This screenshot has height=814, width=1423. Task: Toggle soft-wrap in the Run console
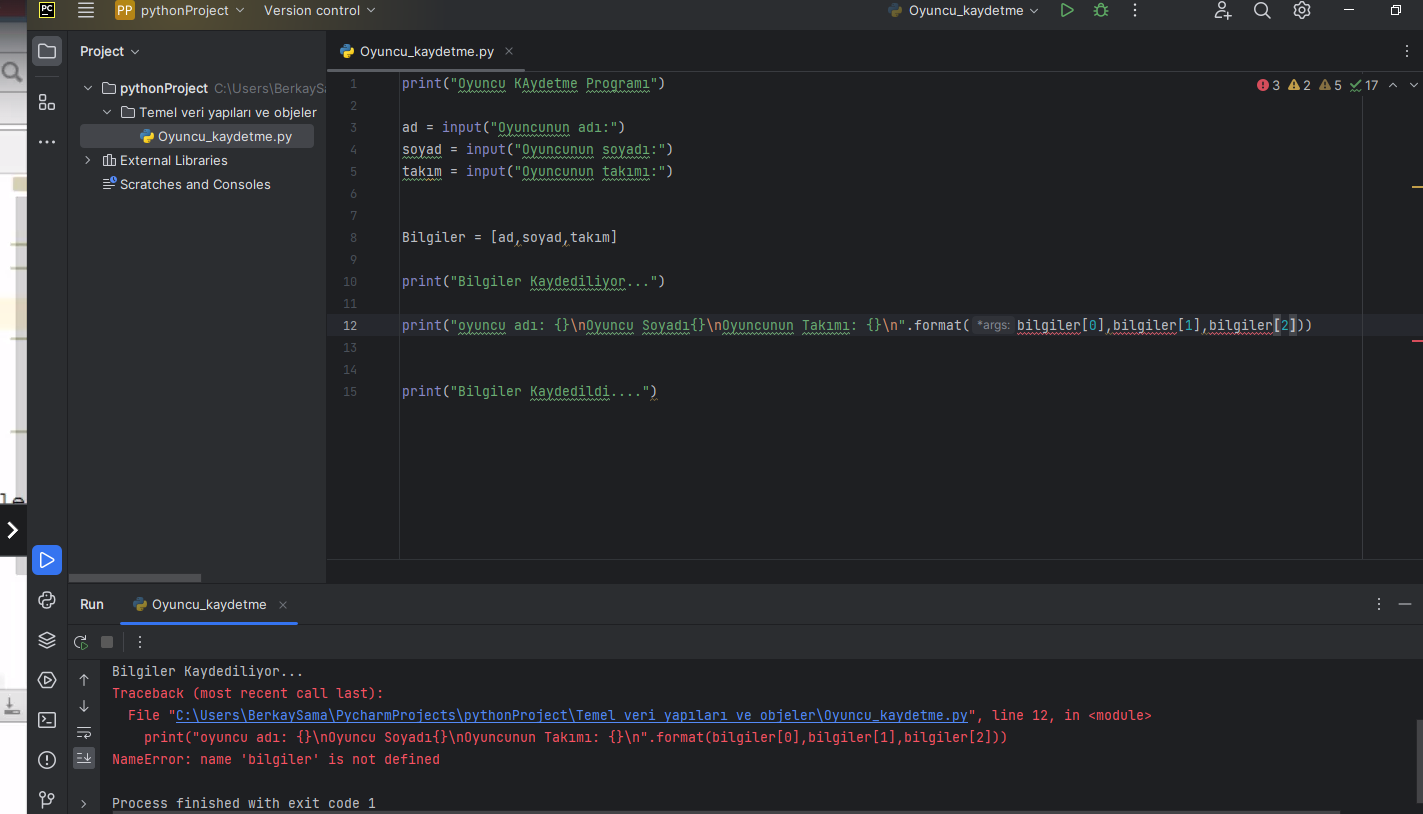pyautogui.click(x=84, y=733)
